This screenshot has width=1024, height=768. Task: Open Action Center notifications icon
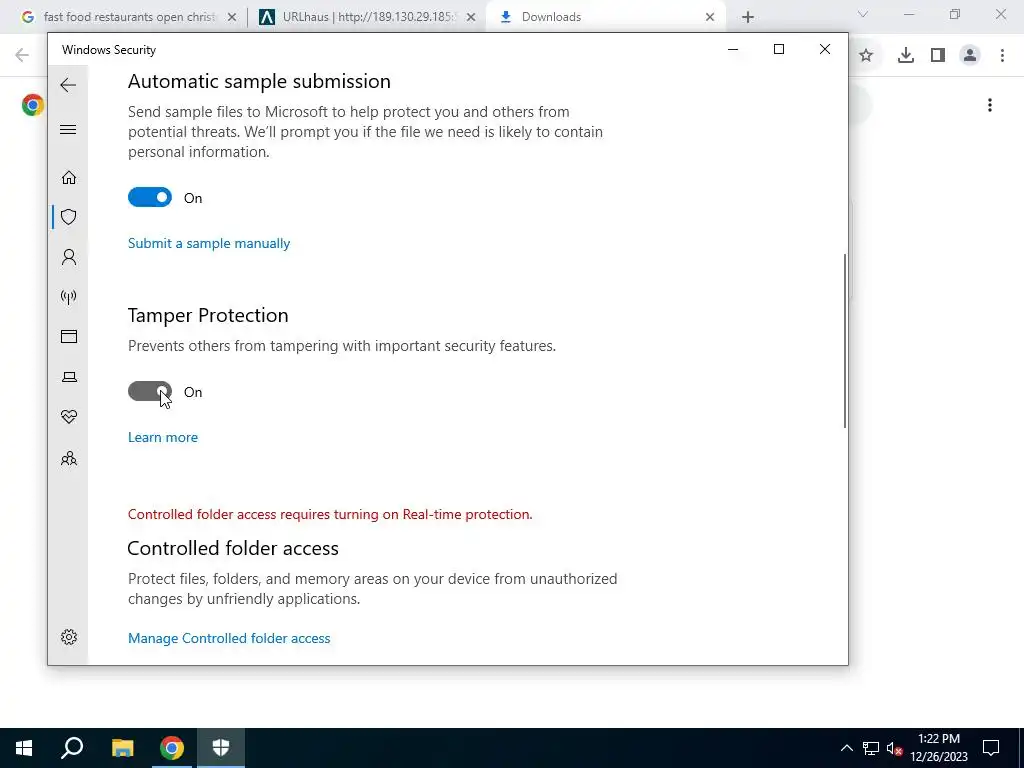(991, 748)
